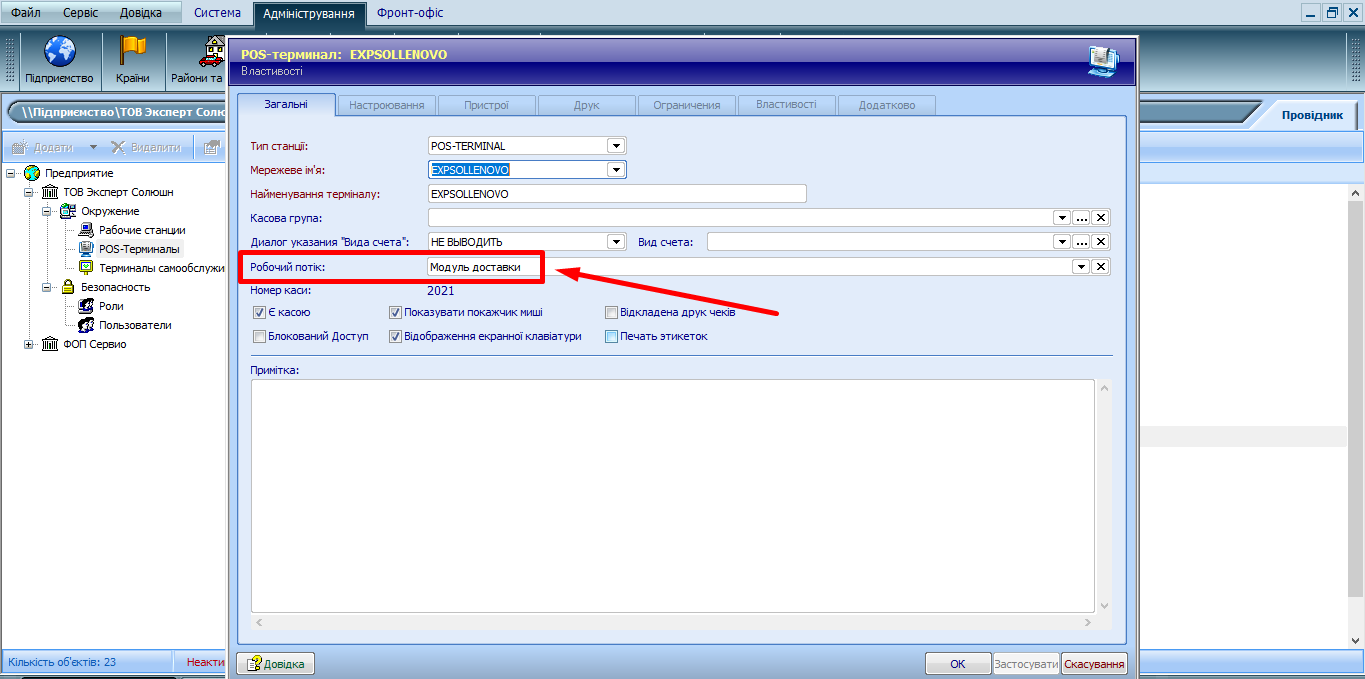
Task: Click the Пользователи tree icon
Action: point(86,325)
